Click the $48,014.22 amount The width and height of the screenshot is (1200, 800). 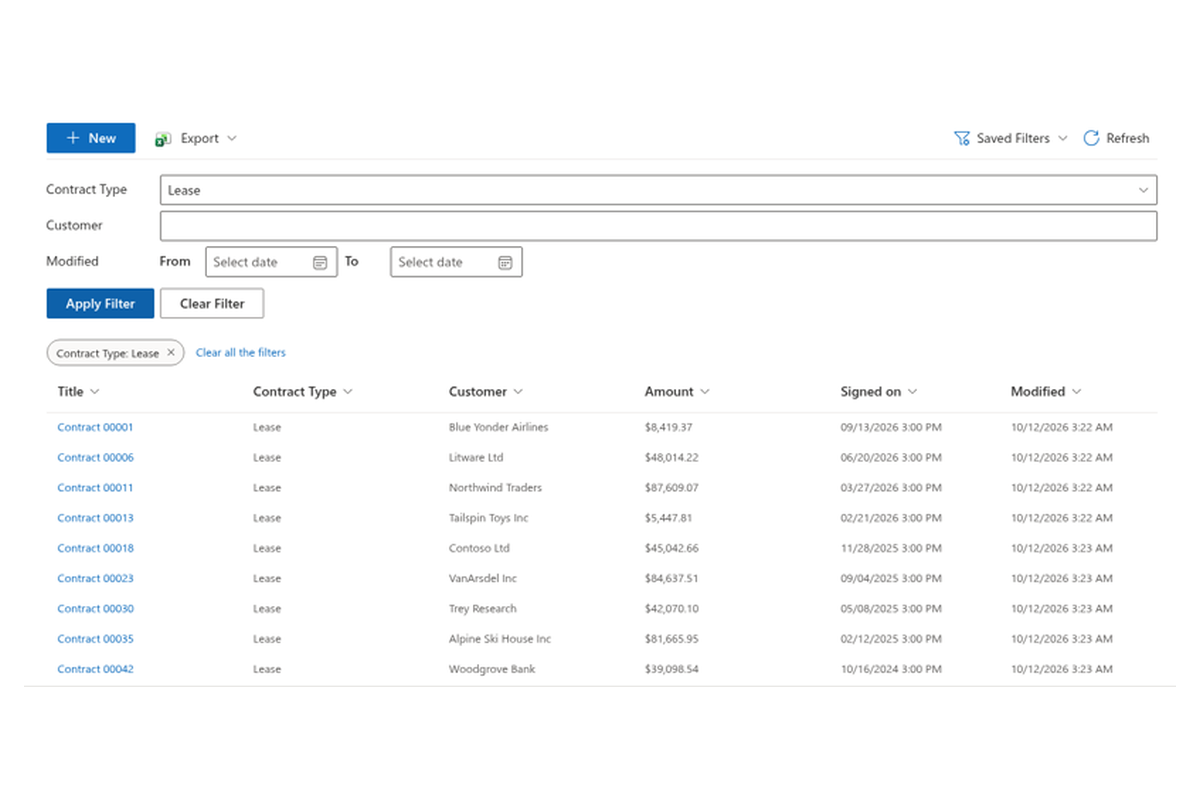tap(672, 458)
